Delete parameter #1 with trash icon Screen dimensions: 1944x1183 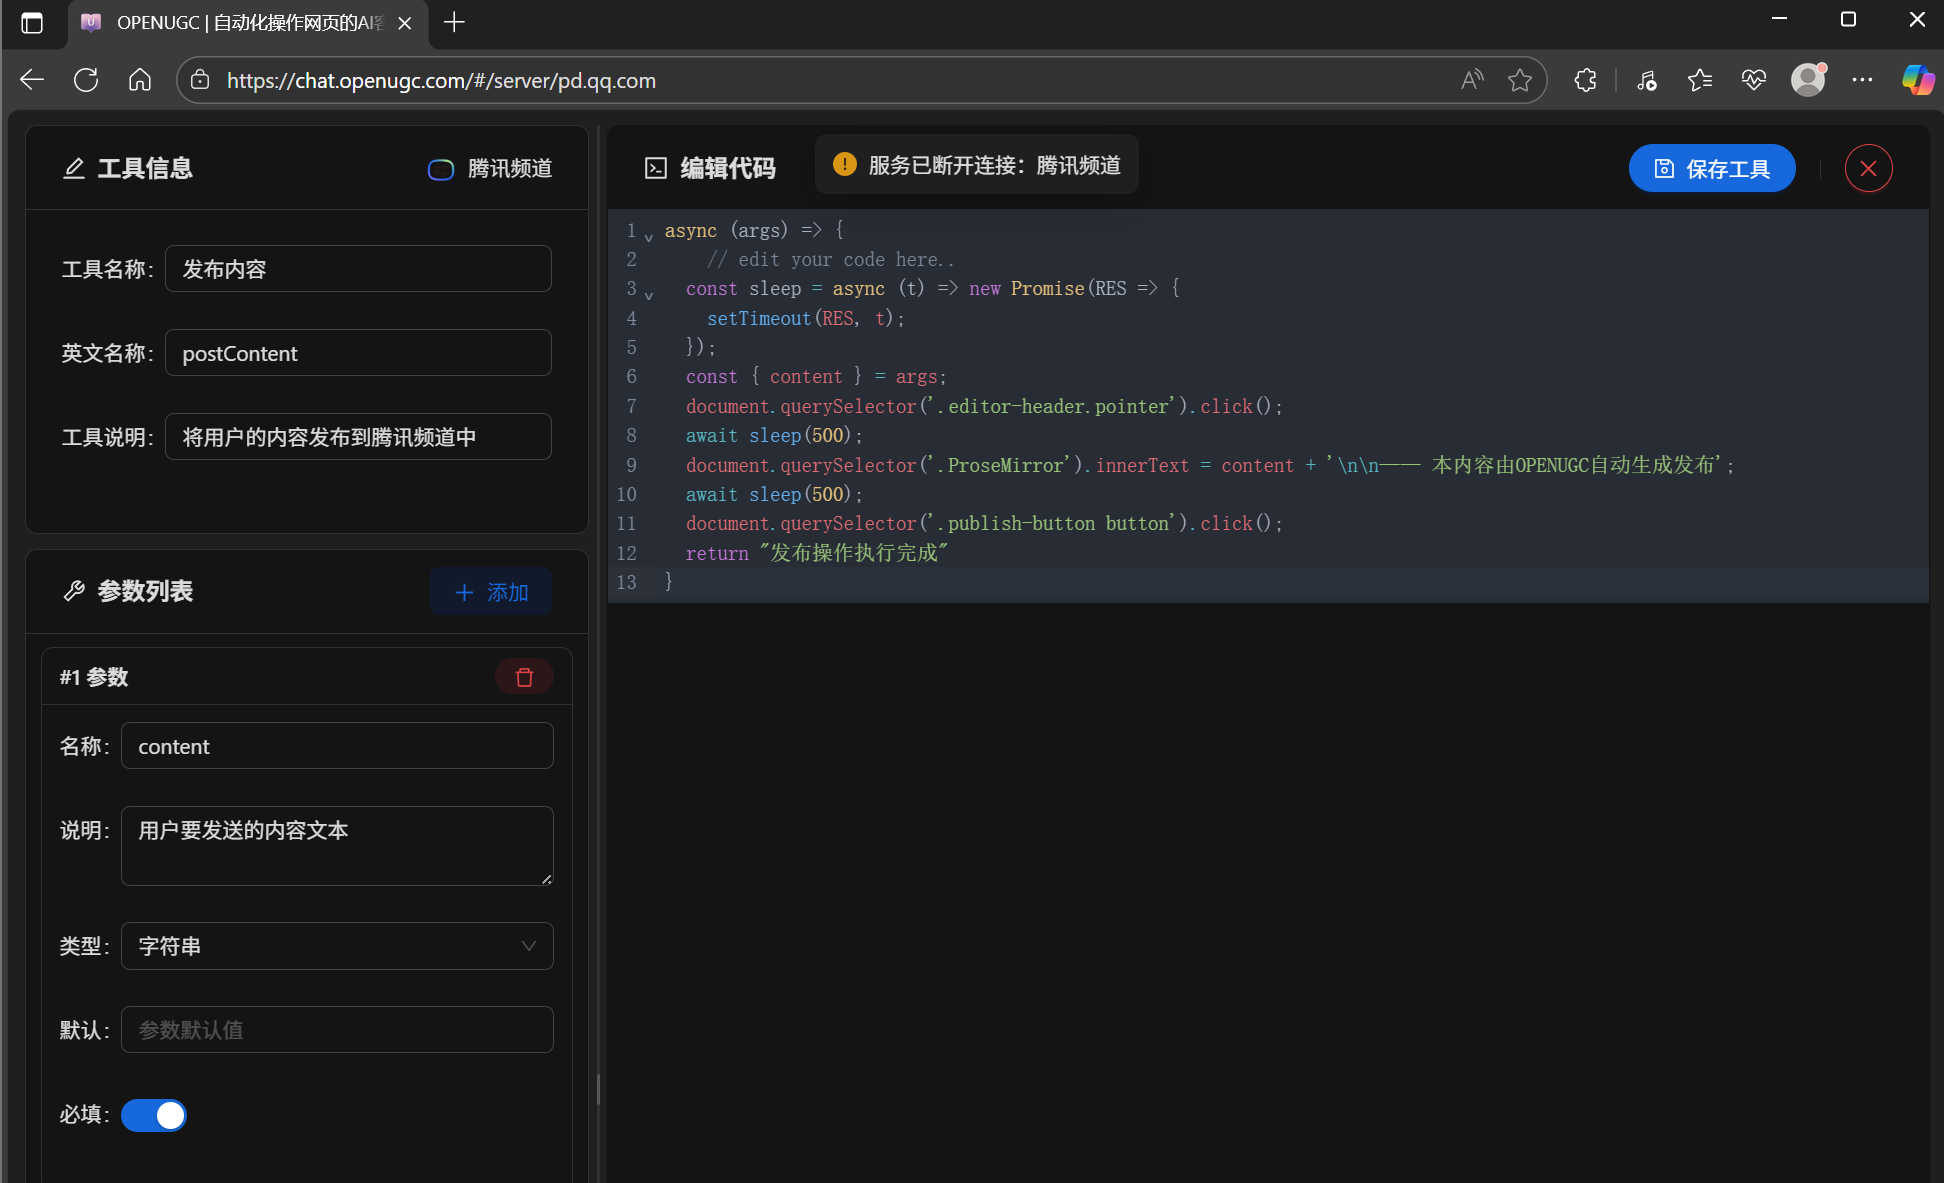point(524,677)
